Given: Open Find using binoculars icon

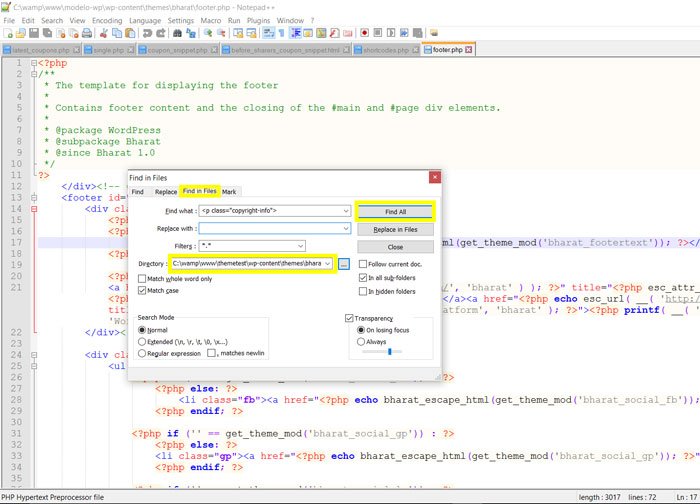Looking at the screenshot, I should pos(177,33).
